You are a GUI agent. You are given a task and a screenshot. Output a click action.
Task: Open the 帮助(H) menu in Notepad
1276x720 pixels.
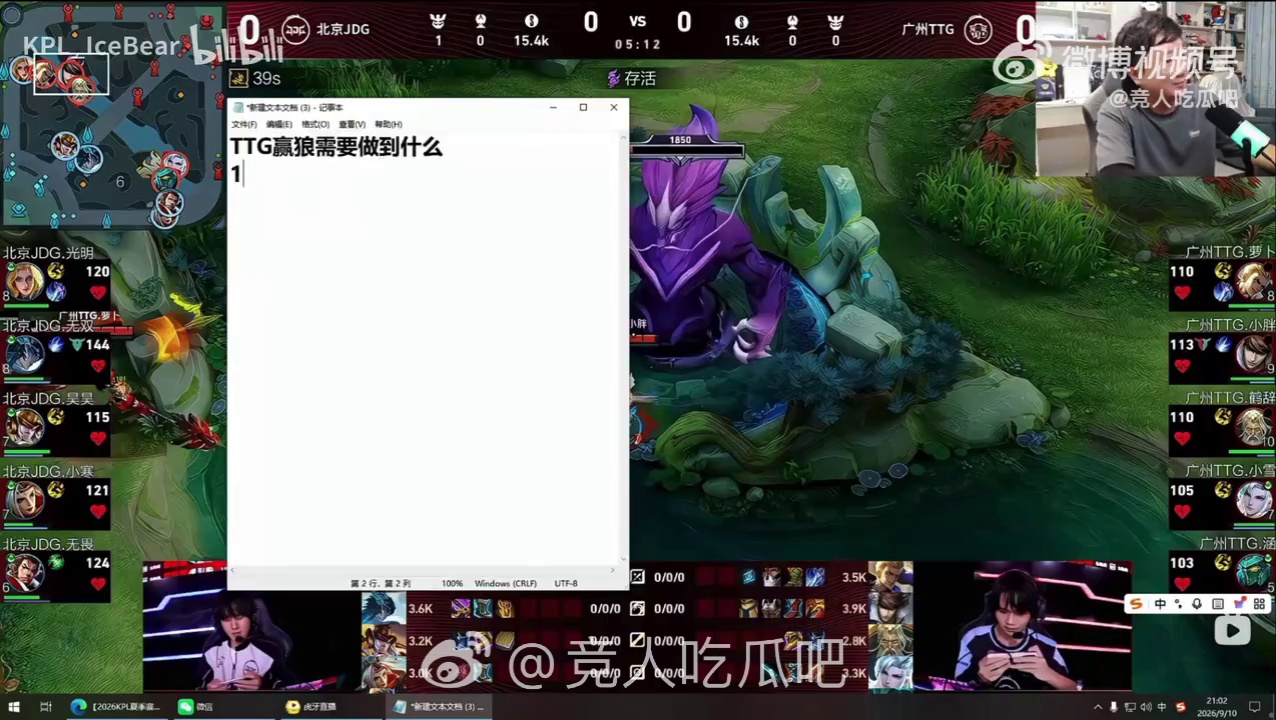coord(388,124)
